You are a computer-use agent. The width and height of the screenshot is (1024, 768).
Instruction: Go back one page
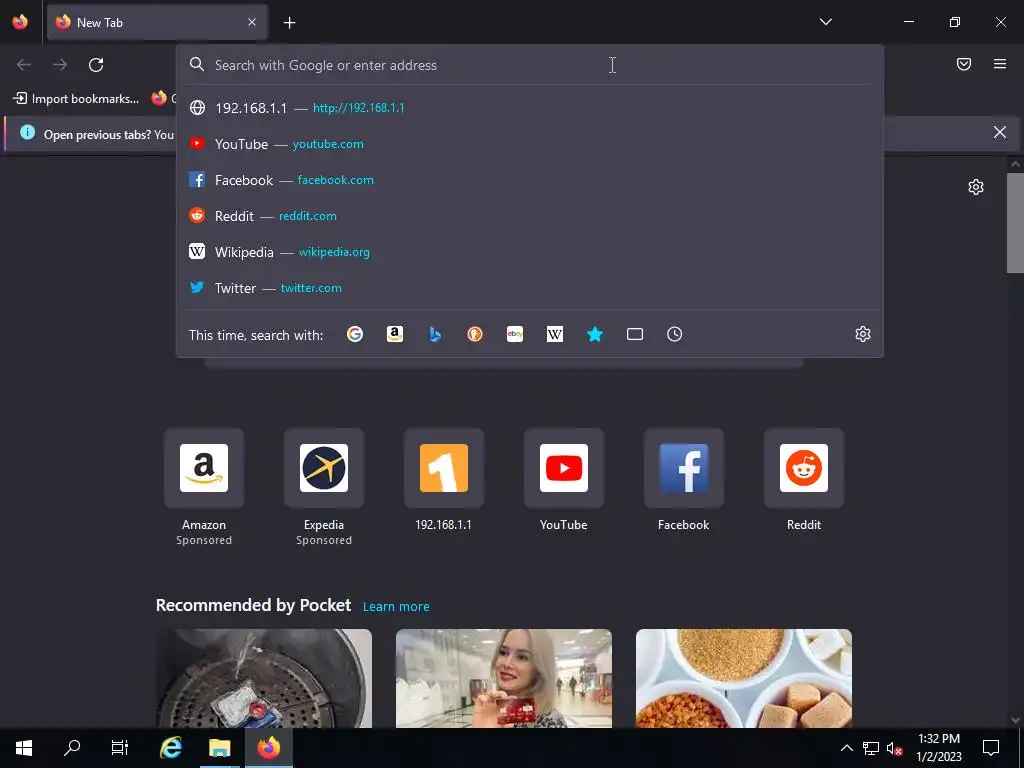click(x=24, y=65)
